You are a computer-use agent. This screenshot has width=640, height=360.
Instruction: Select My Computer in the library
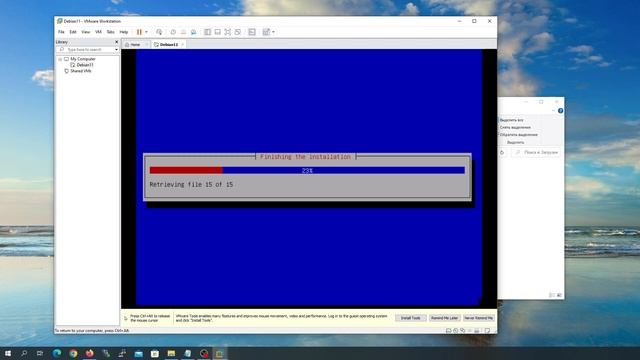coord(83,59)
